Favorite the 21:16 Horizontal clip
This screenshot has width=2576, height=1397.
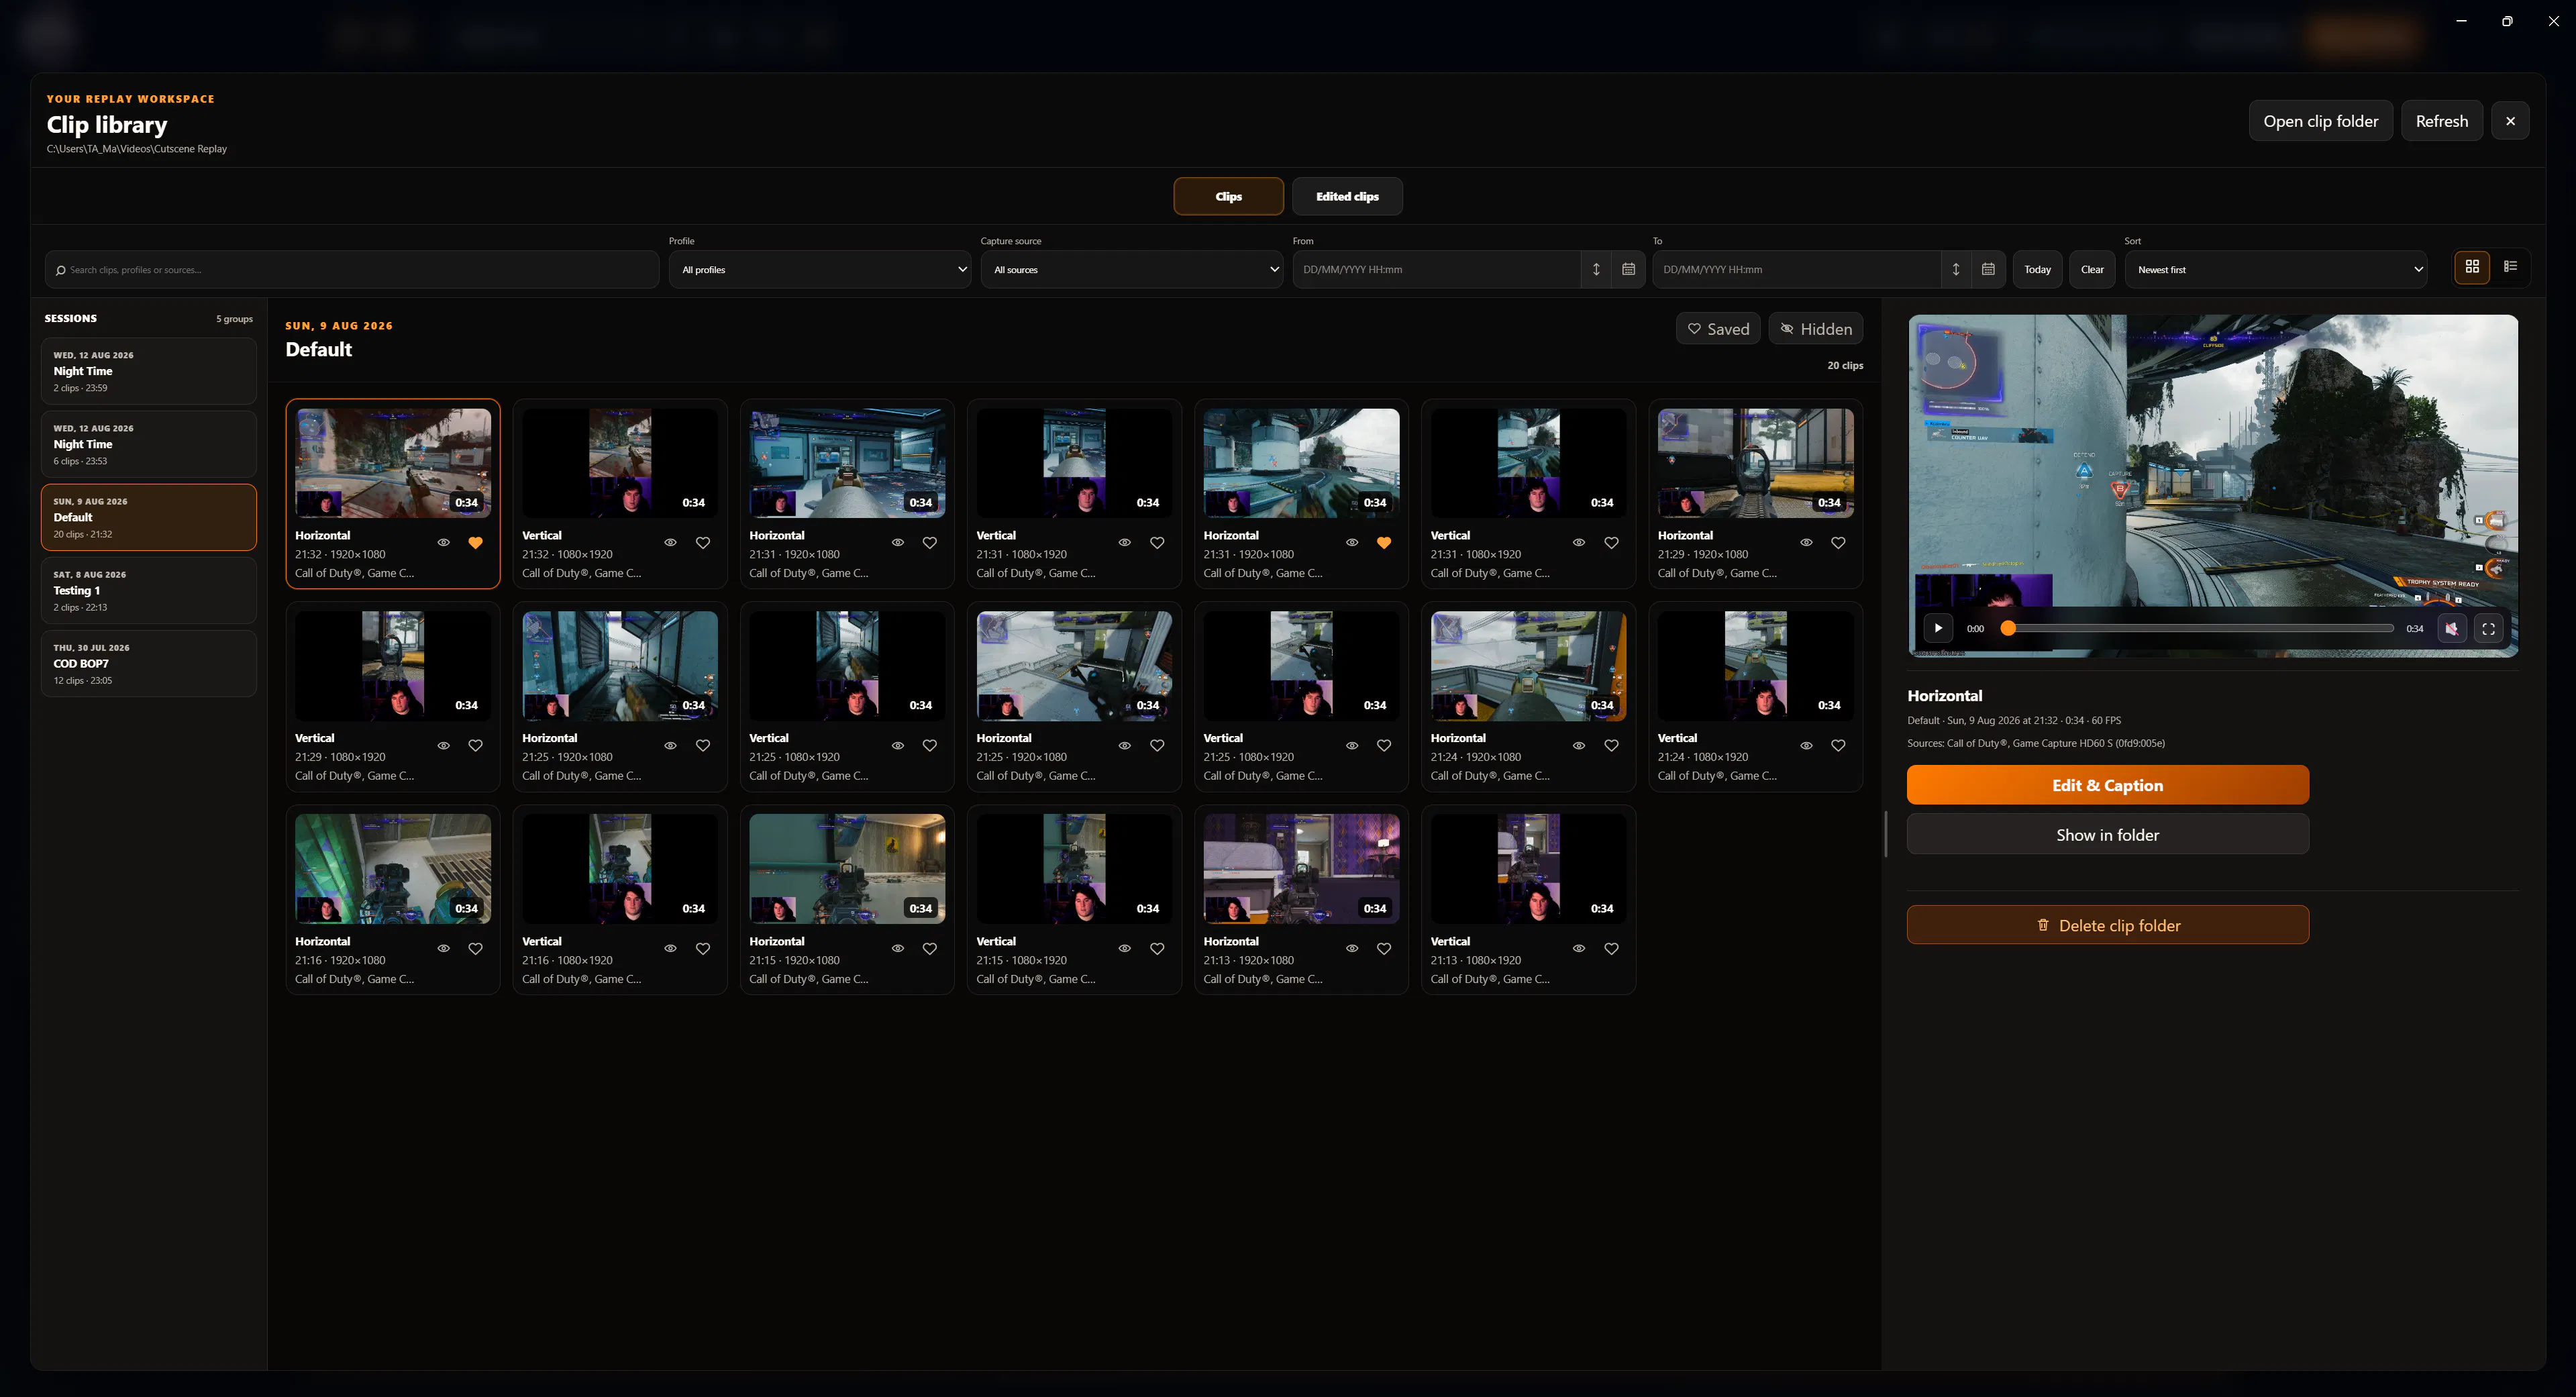(x=476, y=949)
